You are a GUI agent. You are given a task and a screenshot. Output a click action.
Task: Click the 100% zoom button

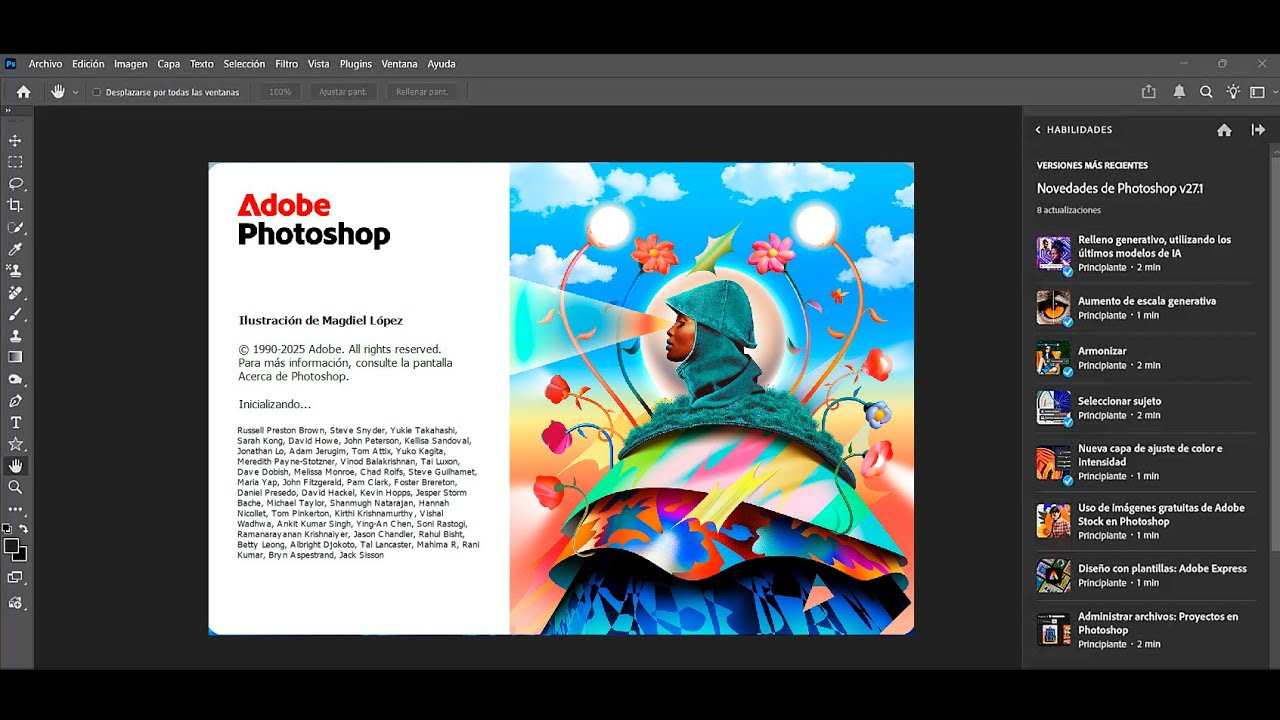(280, 92)
